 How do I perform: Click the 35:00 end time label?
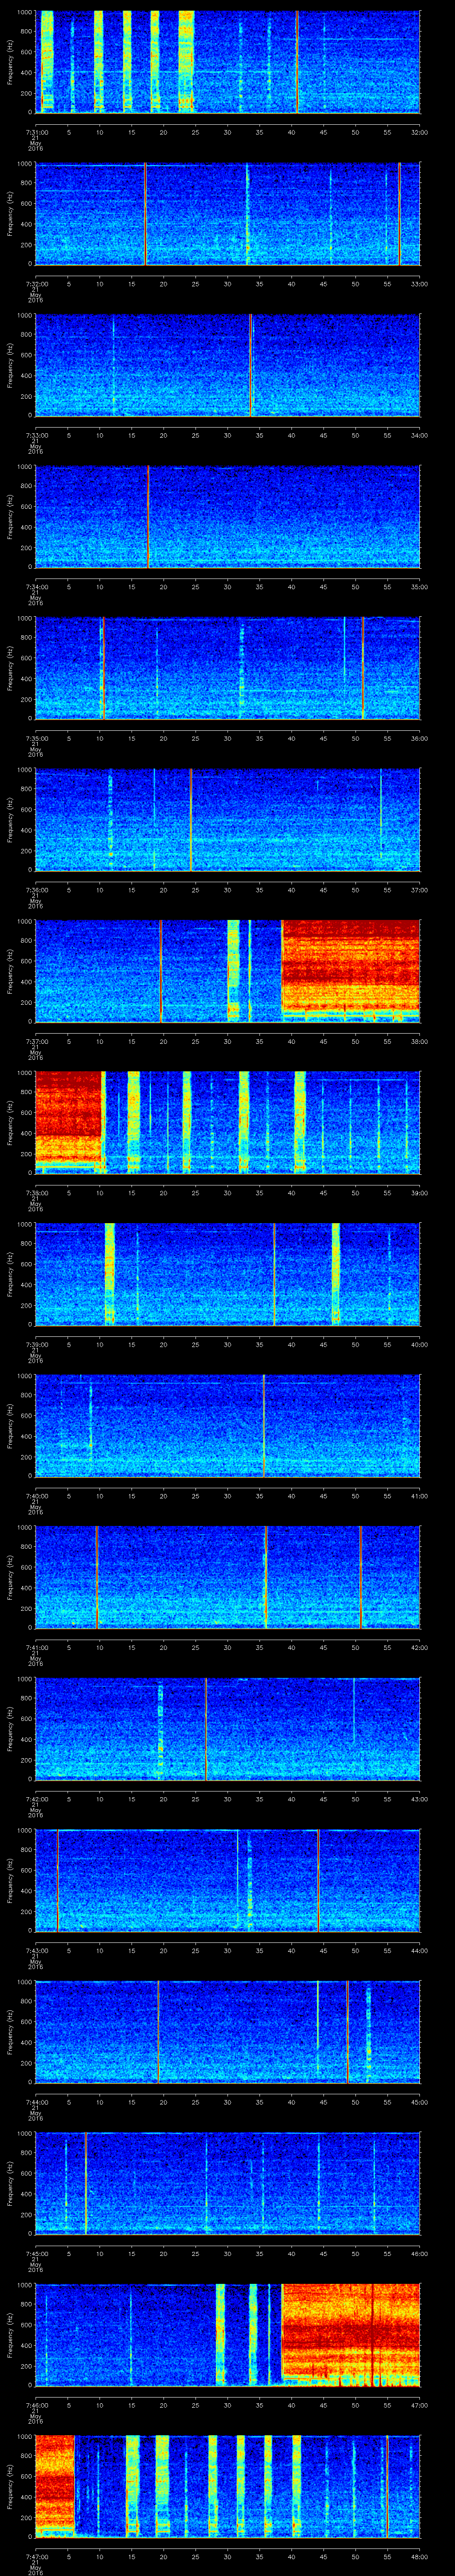[419, 587]
